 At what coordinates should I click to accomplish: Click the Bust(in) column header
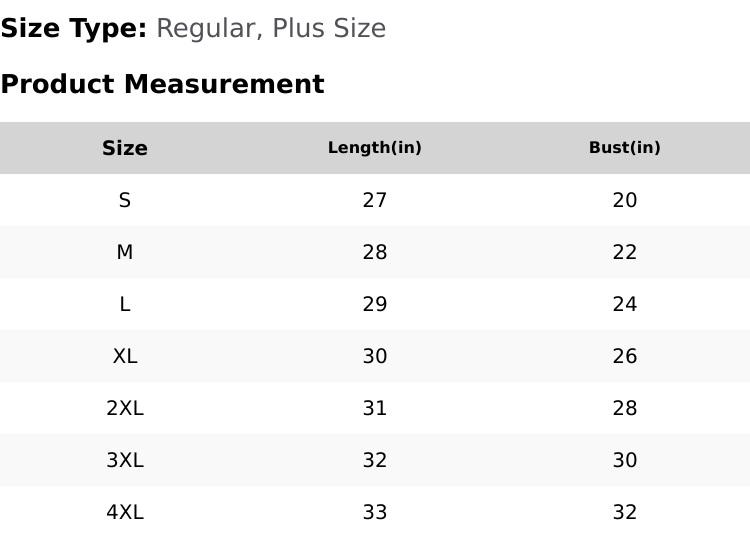pyautogui.click(x=625, y=148)
